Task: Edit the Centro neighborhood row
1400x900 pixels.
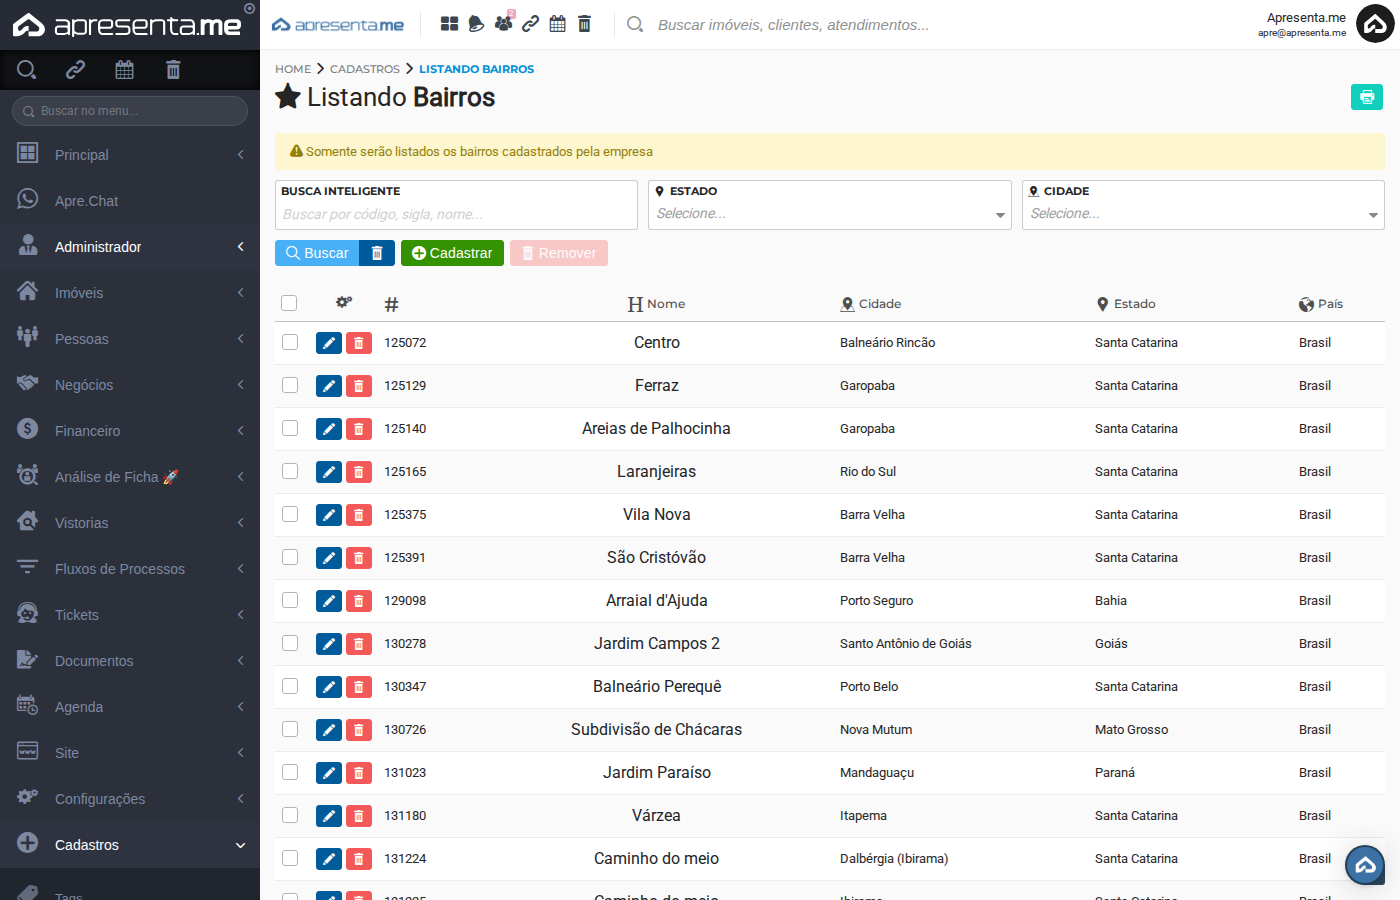Action: click(329, 343)
